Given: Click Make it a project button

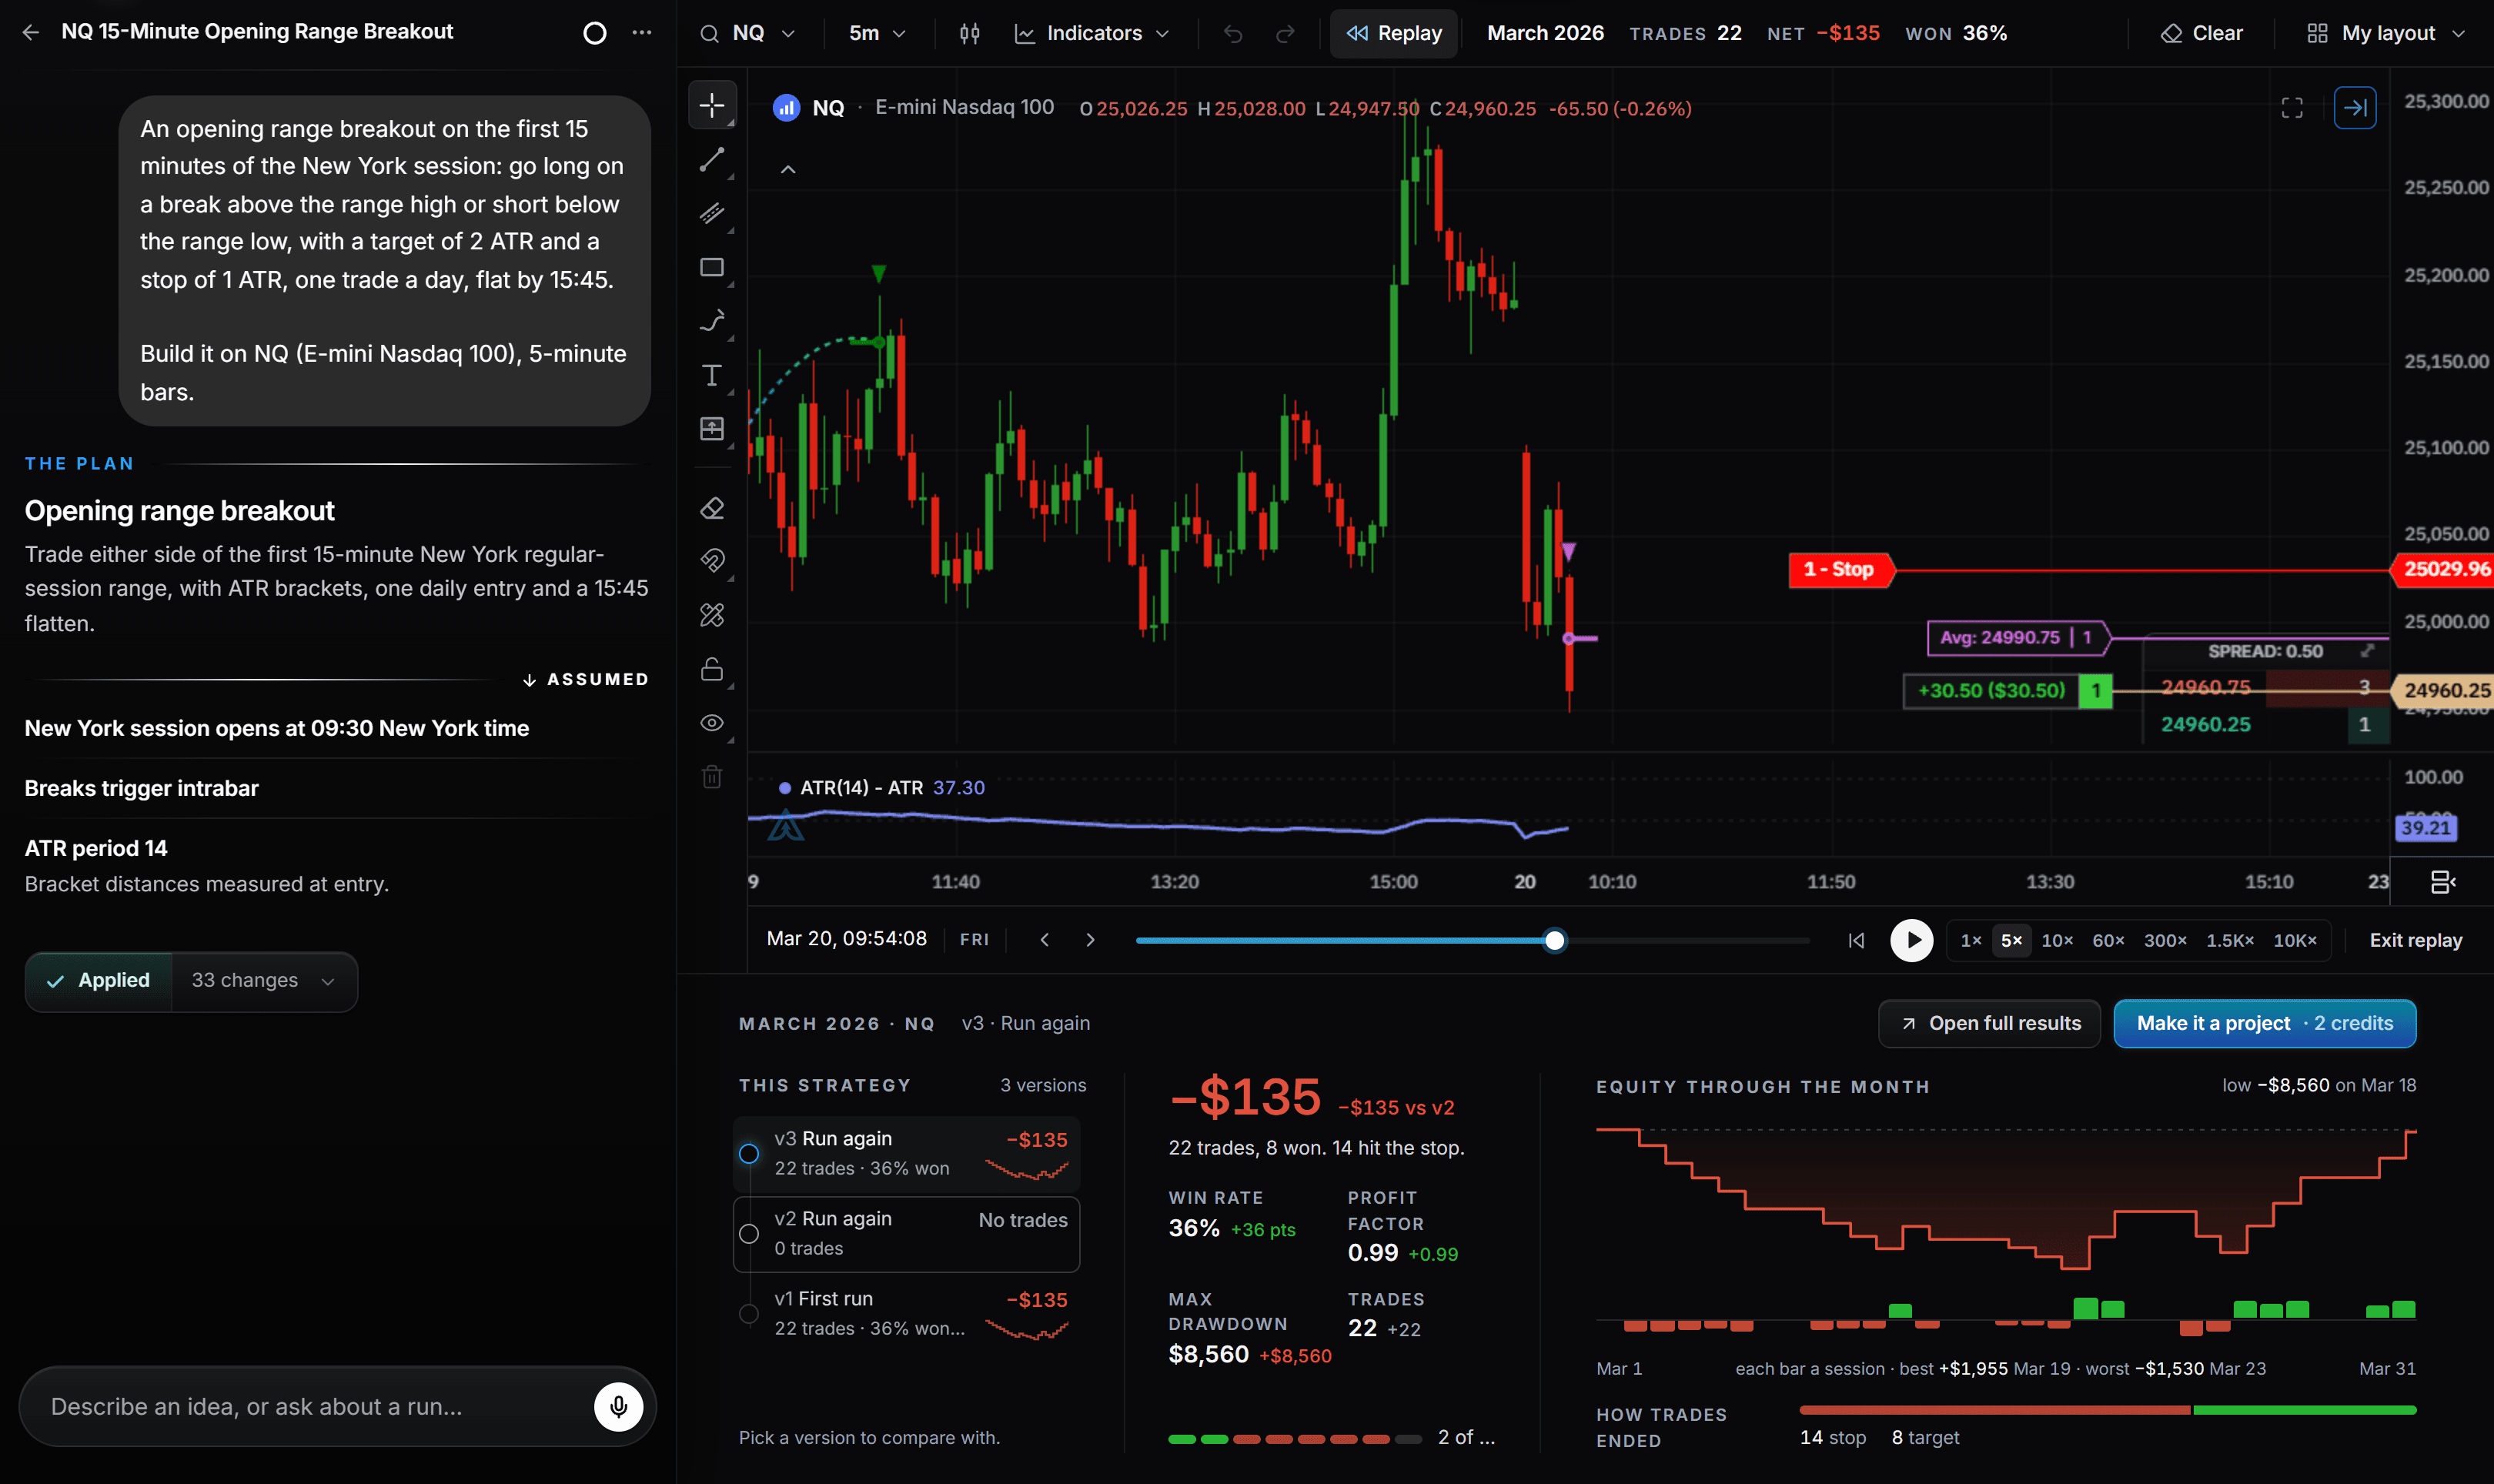Looking at the screenshot, I should pos(2265,1023).
